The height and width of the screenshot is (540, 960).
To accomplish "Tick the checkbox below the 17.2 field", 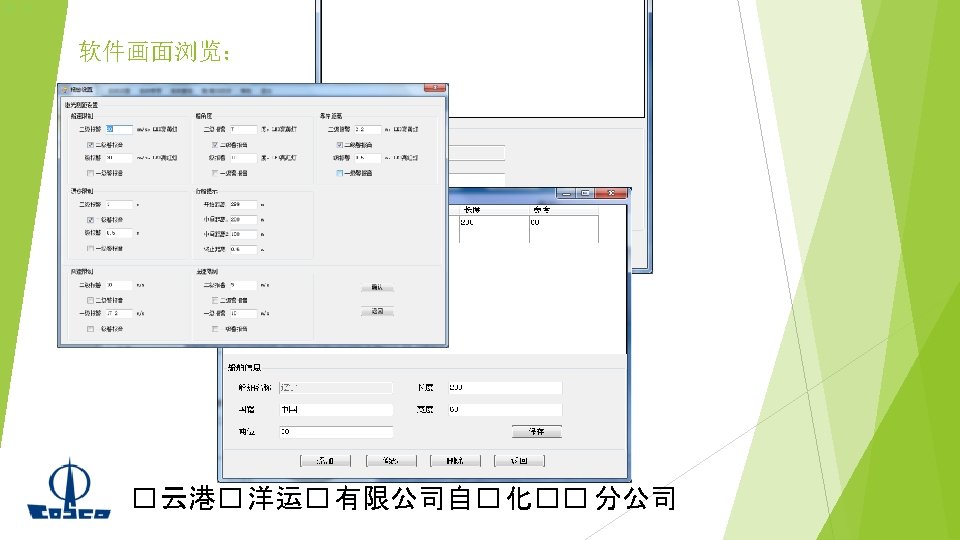I will point(91,329).
